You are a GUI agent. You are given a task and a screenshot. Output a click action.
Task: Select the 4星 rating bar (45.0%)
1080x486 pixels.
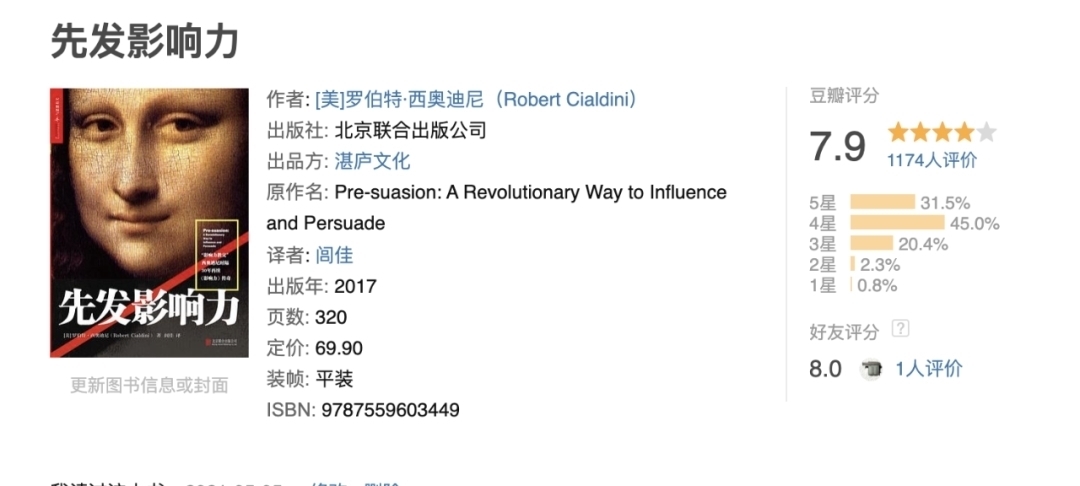point(897,223)
